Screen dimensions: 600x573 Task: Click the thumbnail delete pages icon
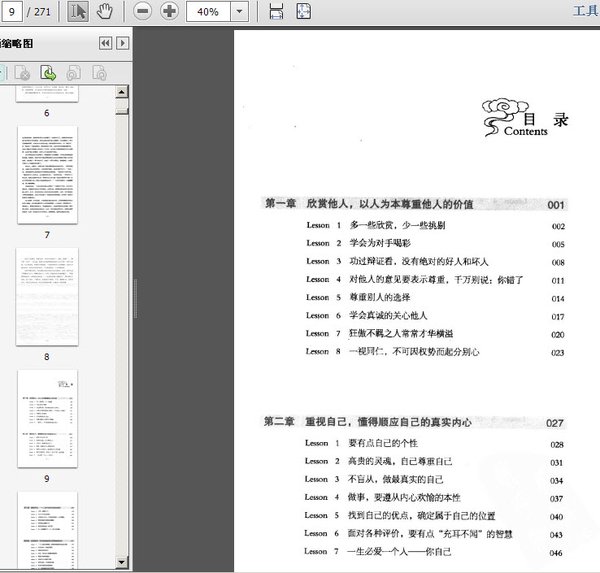(x=22, y=73)
